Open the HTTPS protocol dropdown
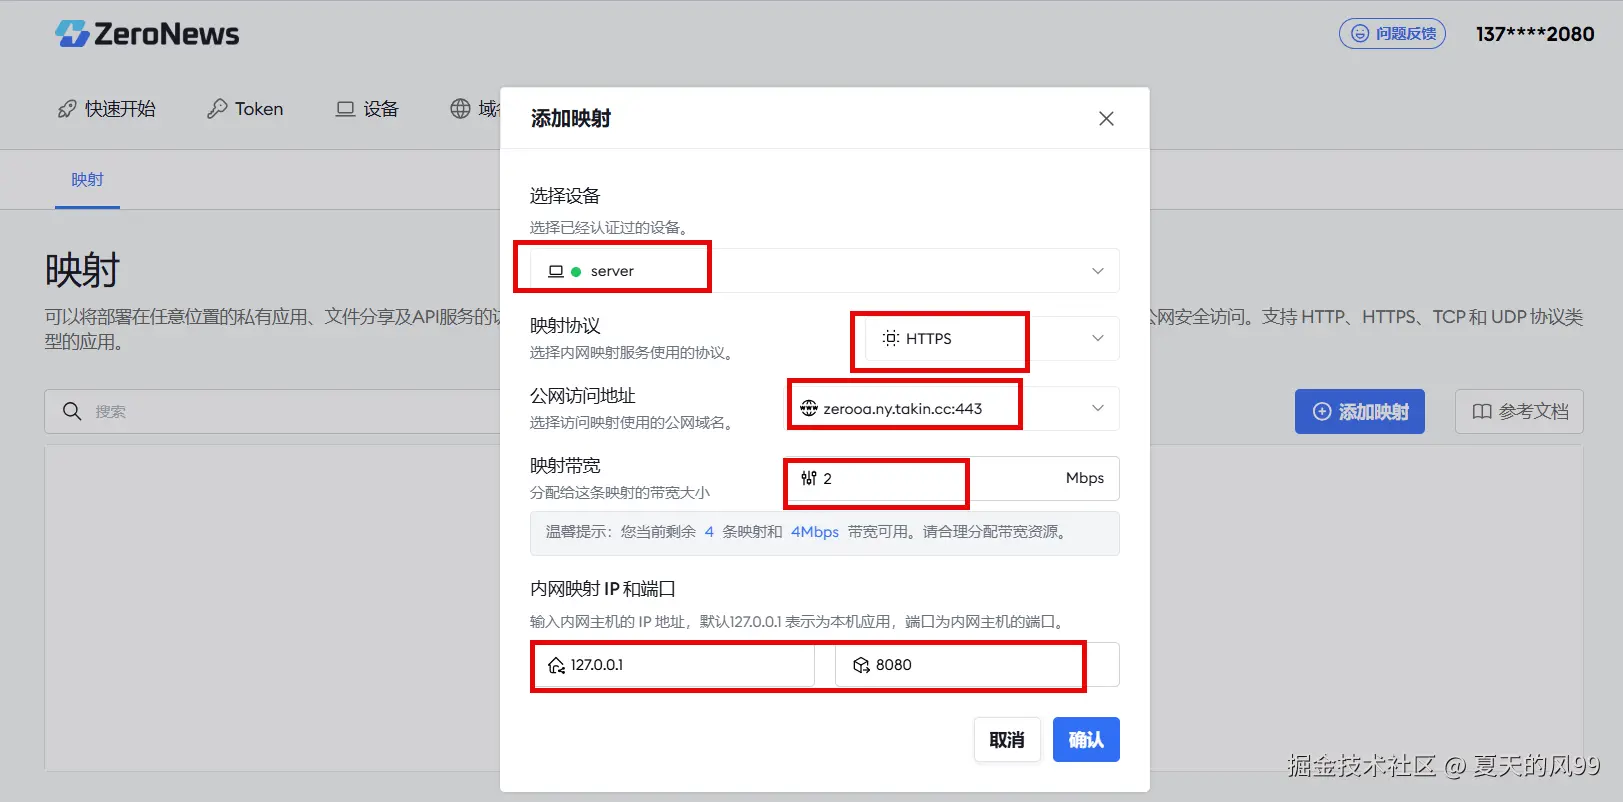This screenshot has height=802, width=1623. coord(992,338)
